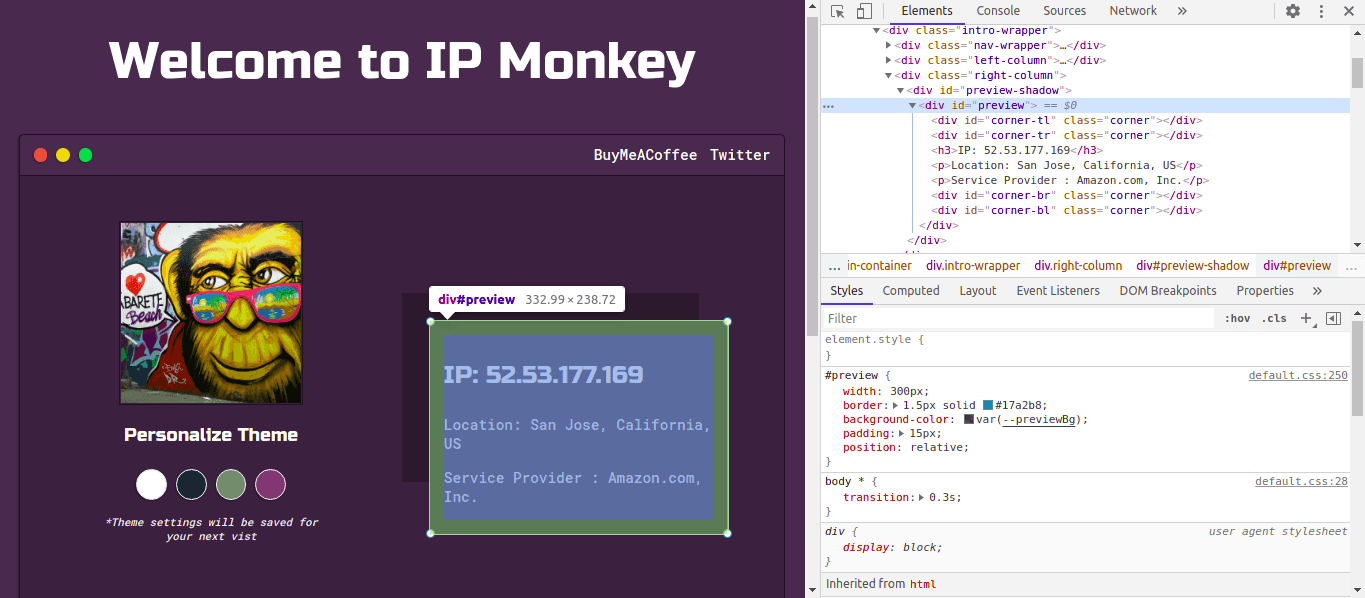
Task: Expand the nav-wrapper div node
Action: click(x=889, y=45)
